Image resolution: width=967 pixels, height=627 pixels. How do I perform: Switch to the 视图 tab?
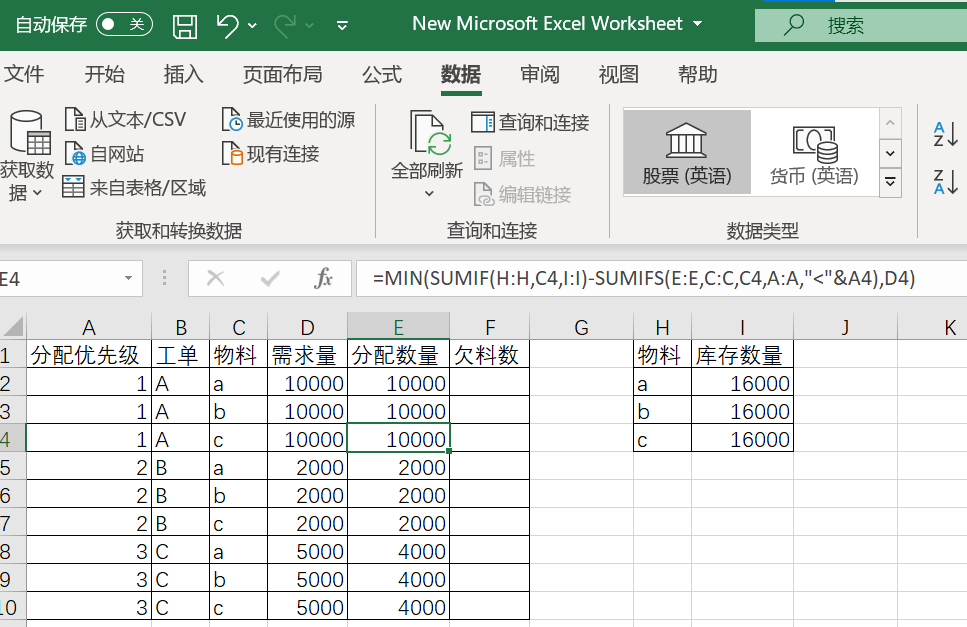click(619, 75)
